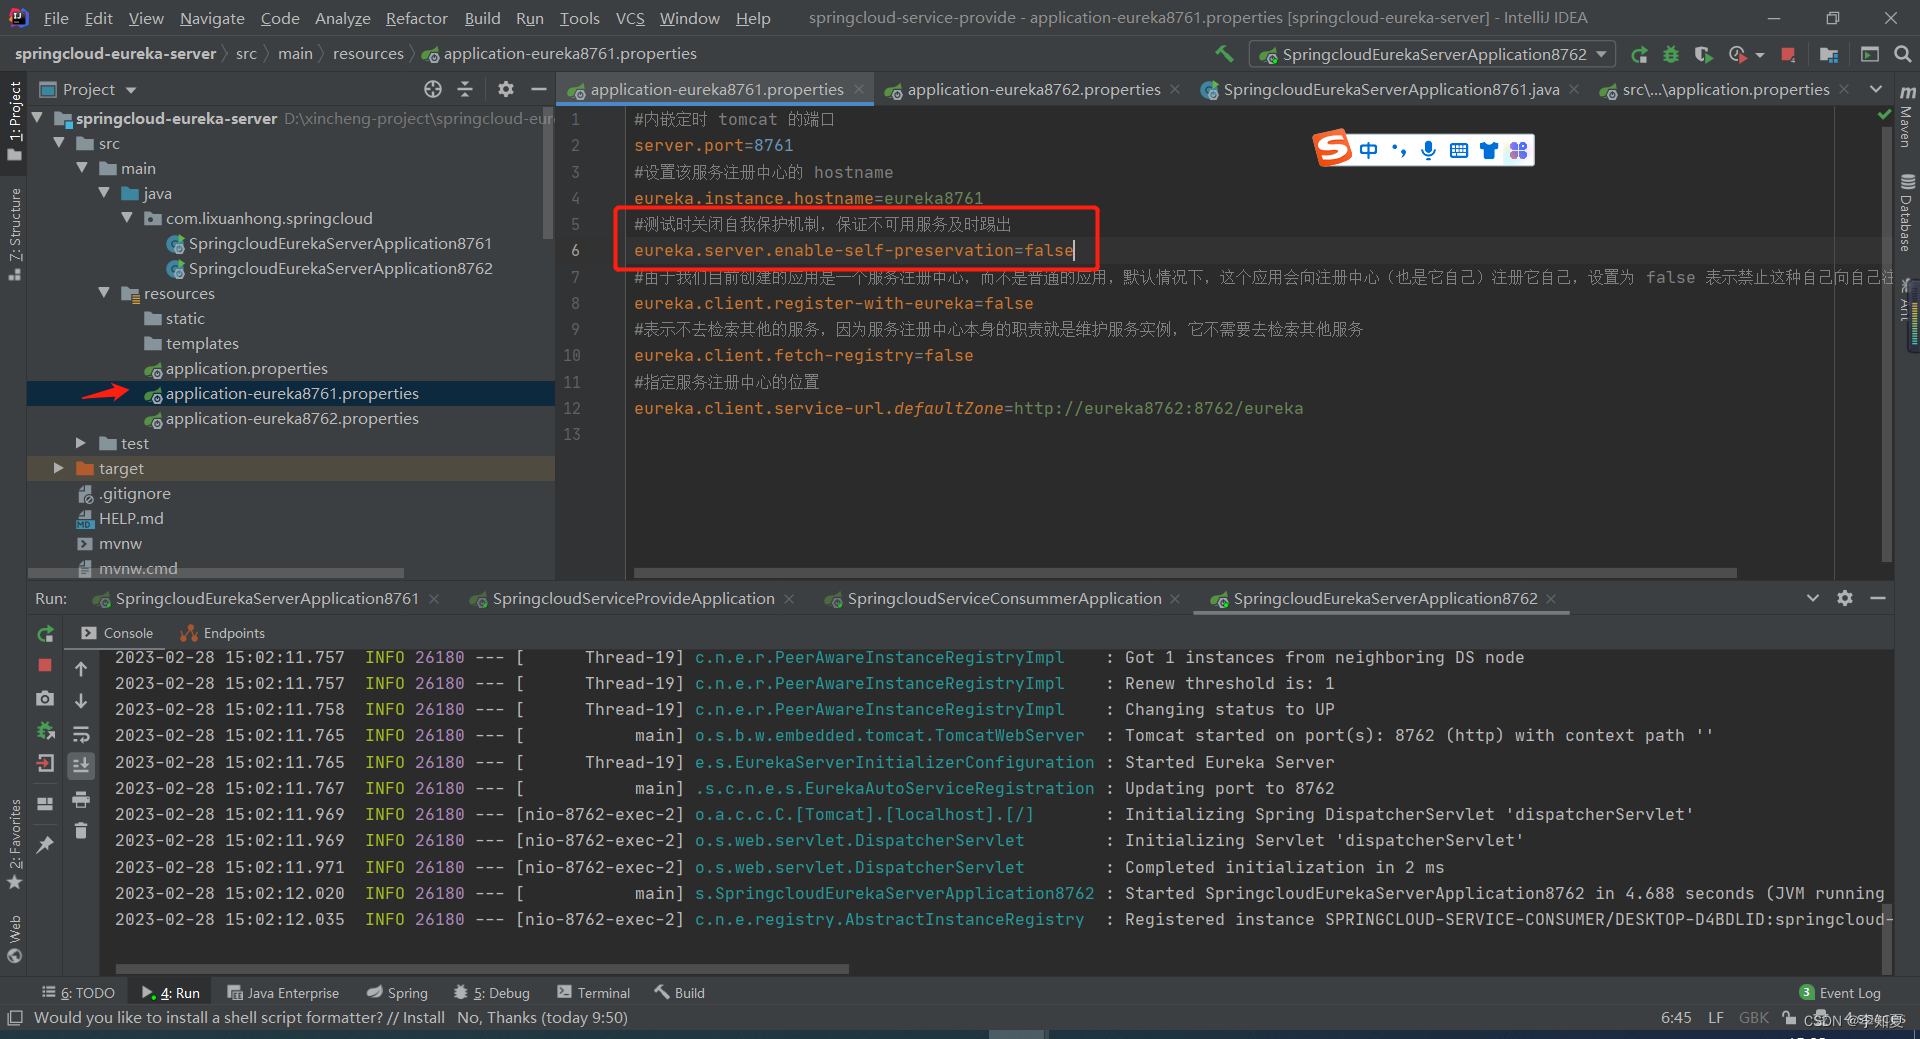This screenshot has height=1039, width=1920.
Task: Toggle scroll to end in console
Action: click(81, 766)
